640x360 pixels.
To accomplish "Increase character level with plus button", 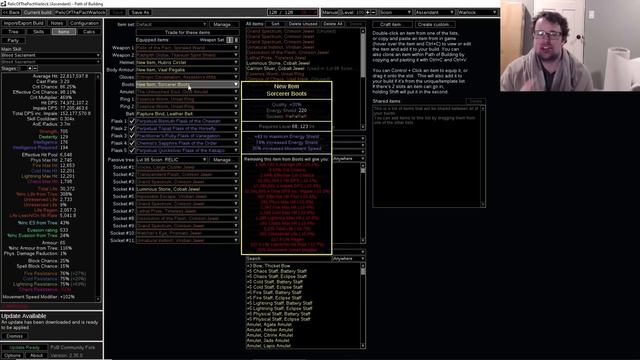I will click(368, 12).
